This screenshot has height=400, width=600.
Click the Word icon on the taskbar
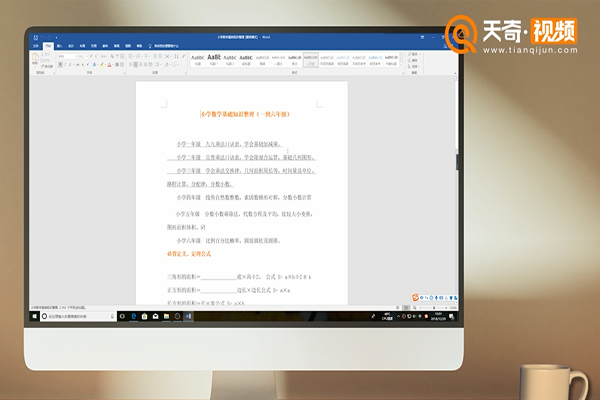188,317
